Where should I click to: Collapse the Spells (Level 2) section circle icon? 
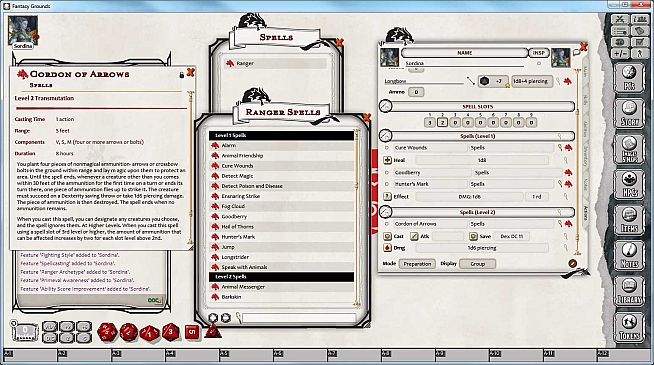pos(385,212)
